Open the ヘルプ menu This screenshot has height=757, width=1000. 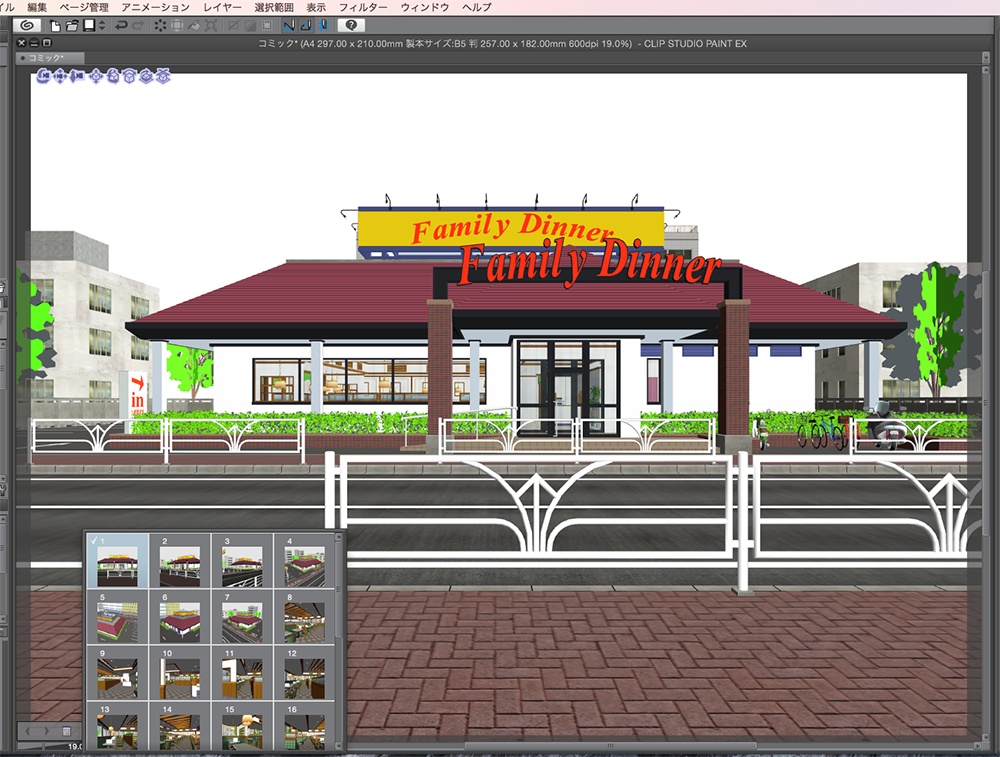click(476, 7)
